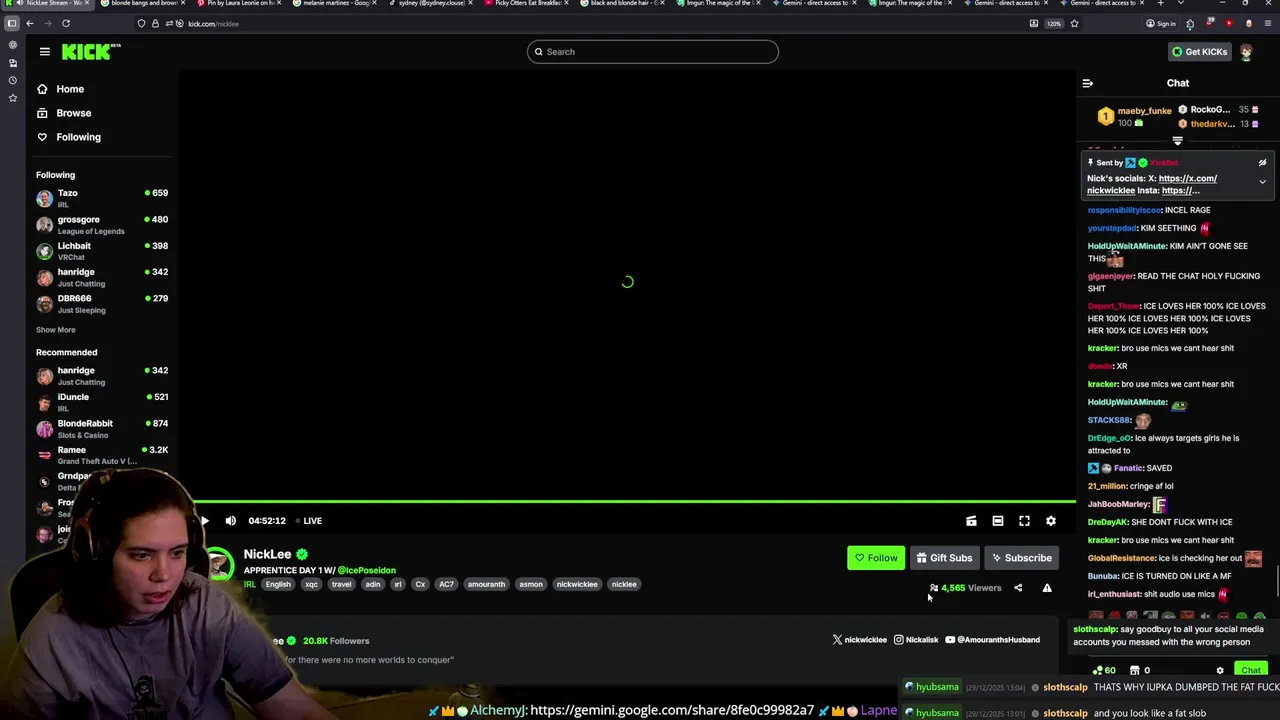Select the English tag
The image size is (1280, 720).
pyautogui.click(x=278, y=584)
